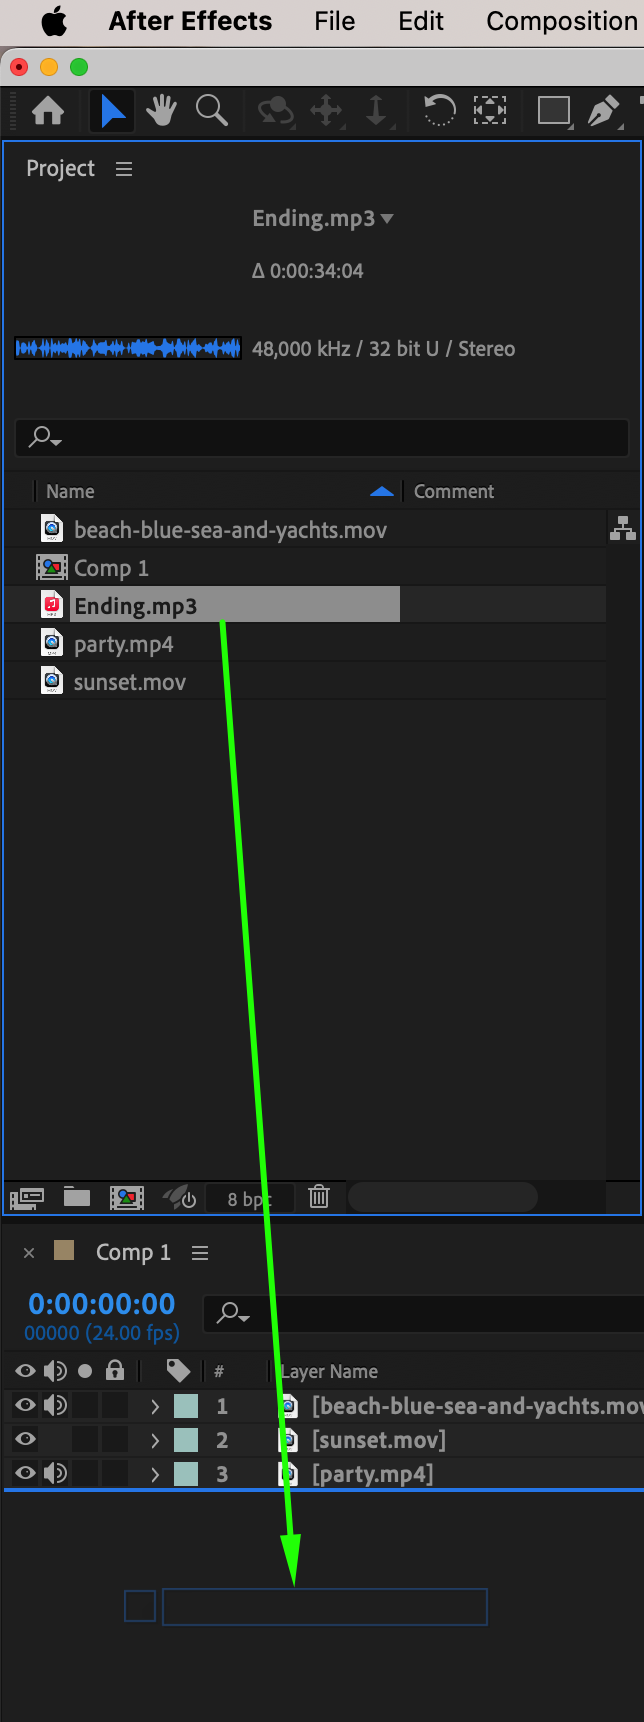
Task: Select the Zoom tool in toolbar
Action: [211, 110]
